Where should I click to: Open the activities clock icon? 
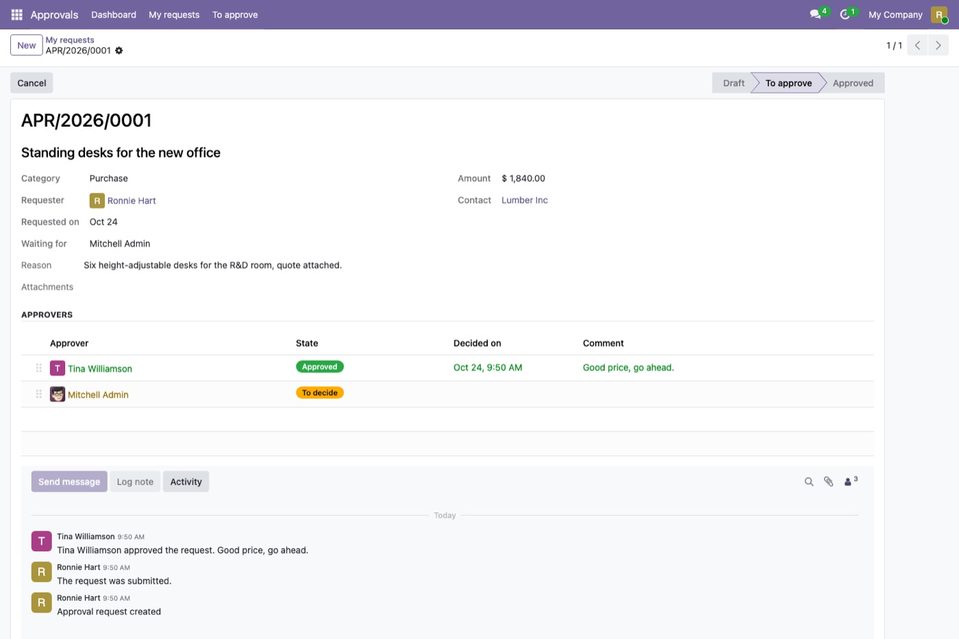tap(845, 14)
